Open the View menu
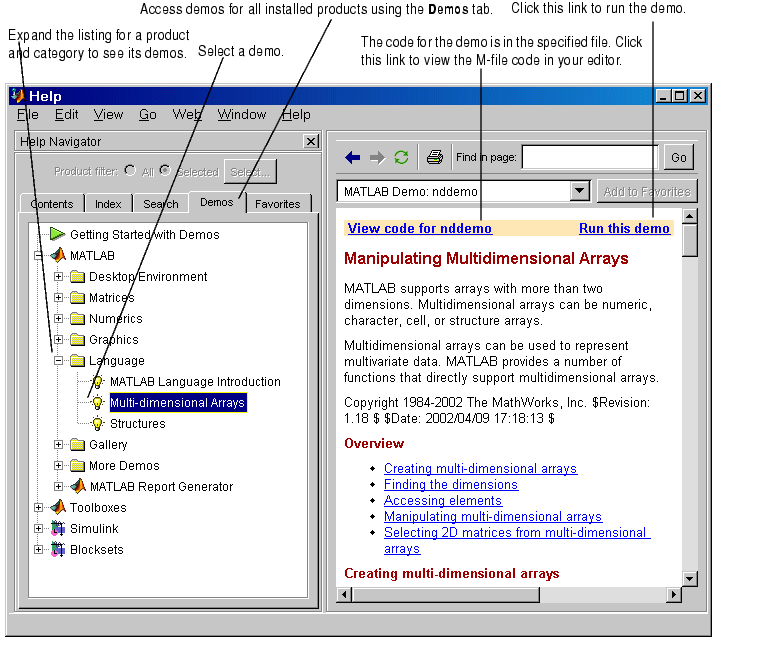This screenshot has width=759, height=650. click(x=108, y=115)
